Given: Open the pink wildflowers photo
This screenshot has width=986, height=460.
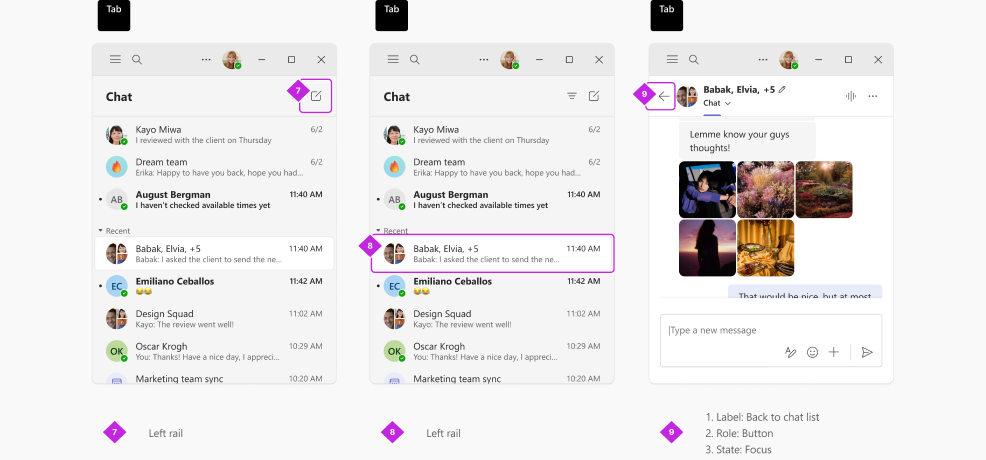Looking at the screenshot, I should click(x=765, y=190).
